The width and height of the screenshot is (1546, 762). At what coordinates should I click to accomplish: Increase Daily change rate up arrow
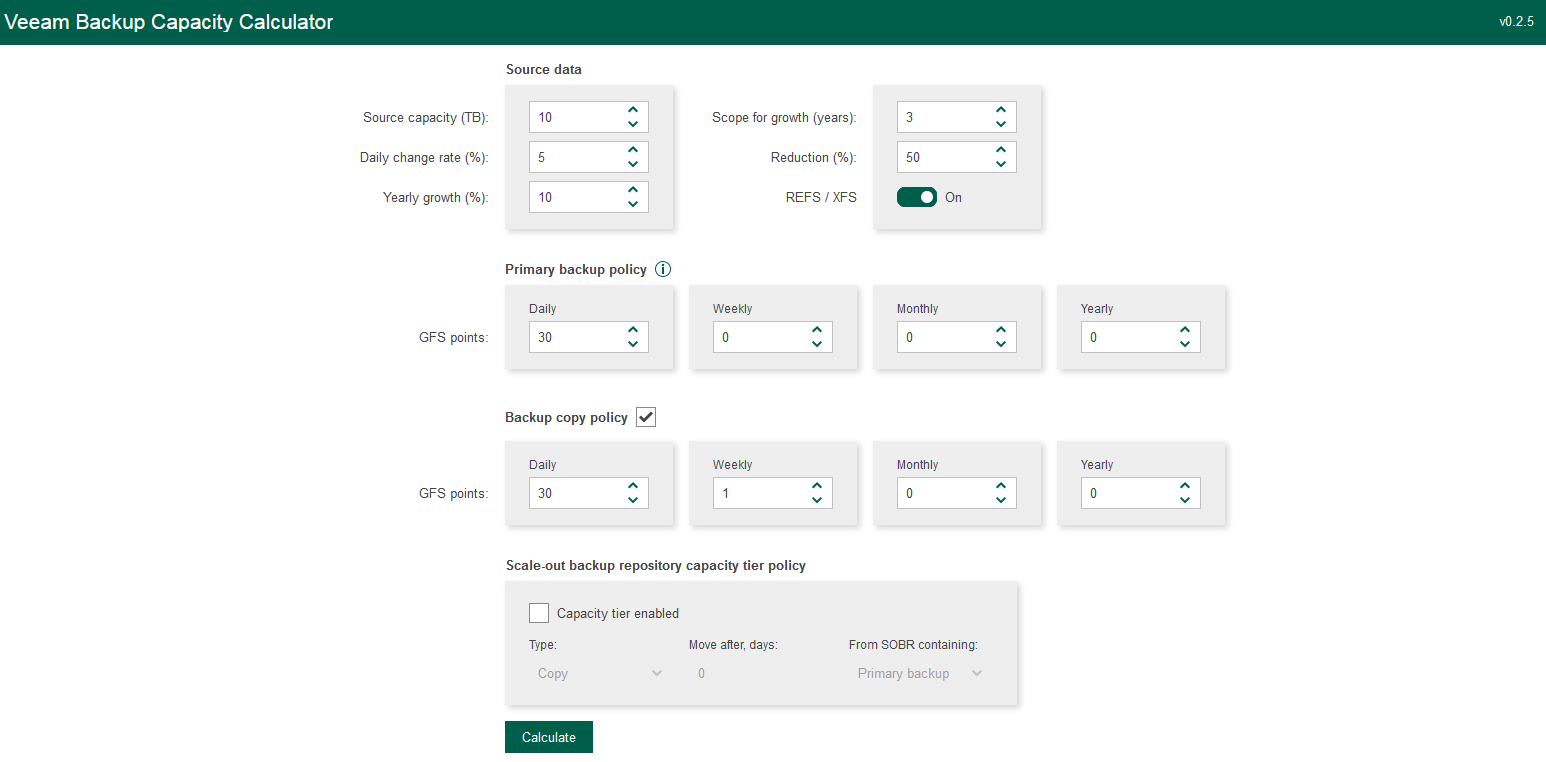click(x=633, y=150)
